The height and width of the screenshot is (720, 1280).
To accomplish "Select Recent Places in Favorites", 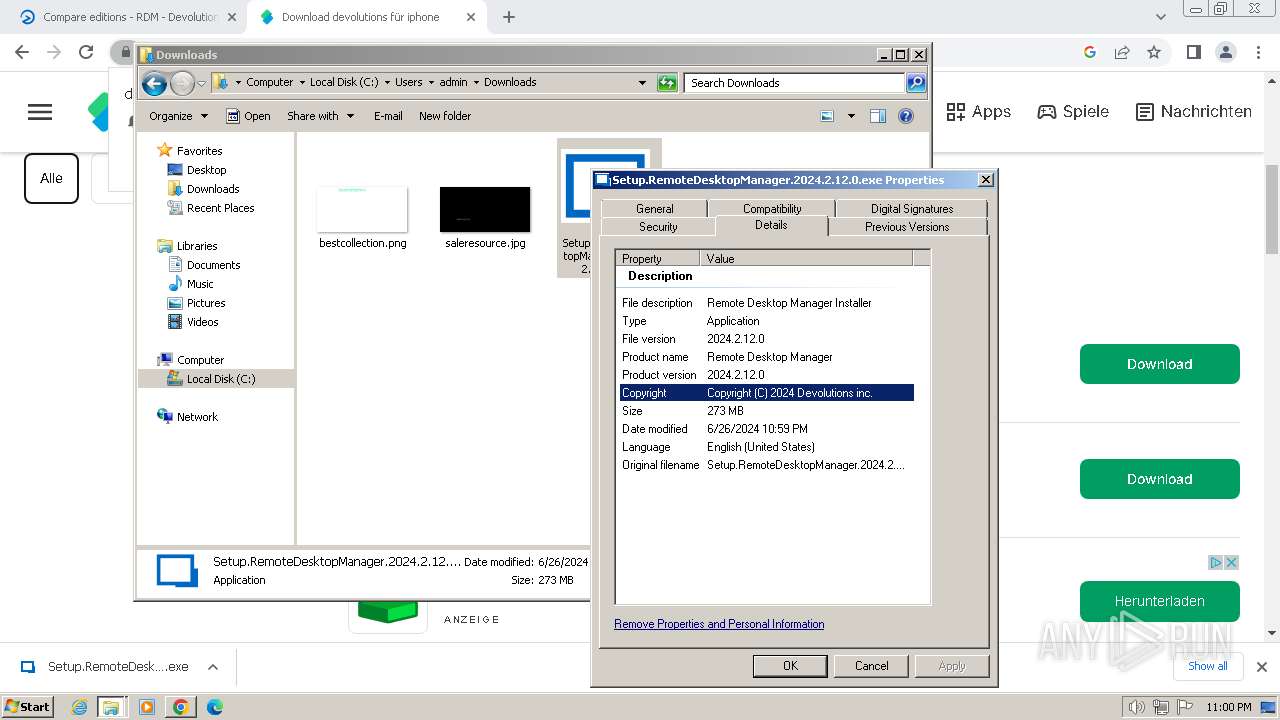I will 220,208.
